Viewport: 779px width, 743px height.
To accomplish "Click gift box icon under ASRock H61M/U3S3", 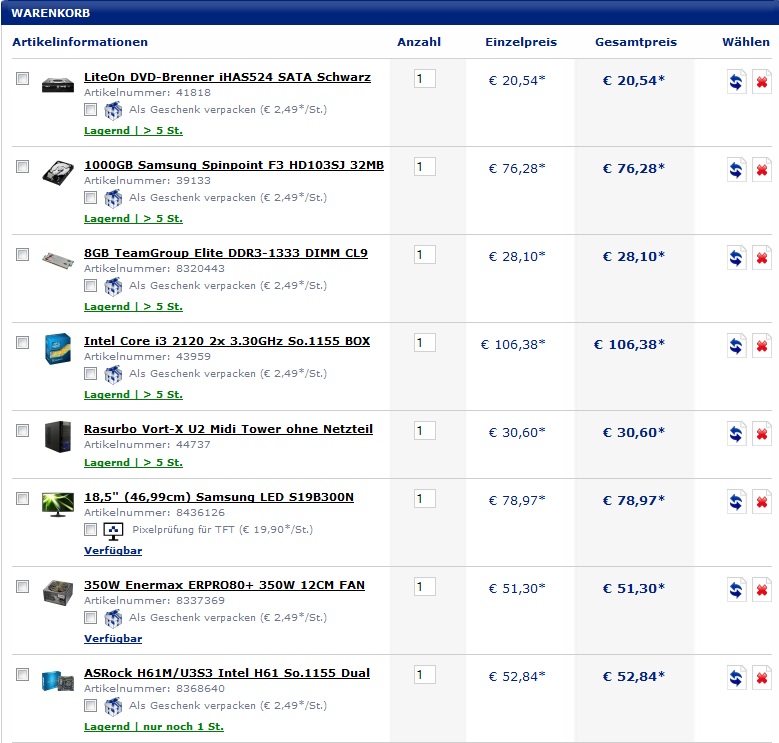I will [113, 706].
